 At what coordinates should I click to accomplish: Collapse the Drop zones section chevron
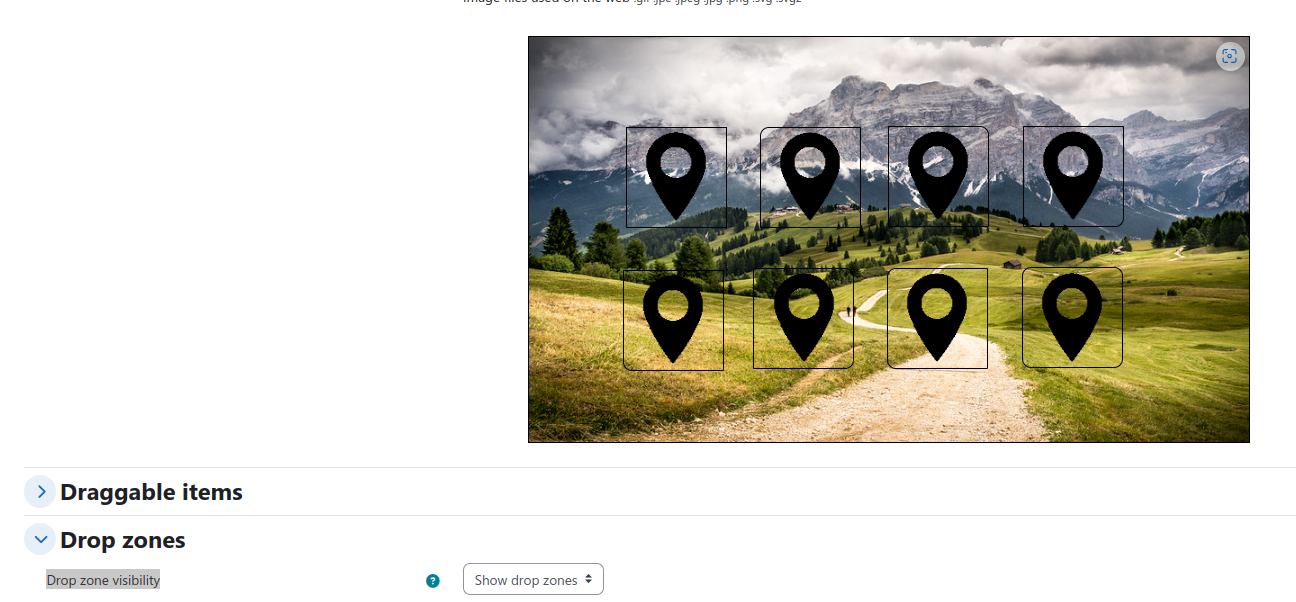tap(40, 540)
